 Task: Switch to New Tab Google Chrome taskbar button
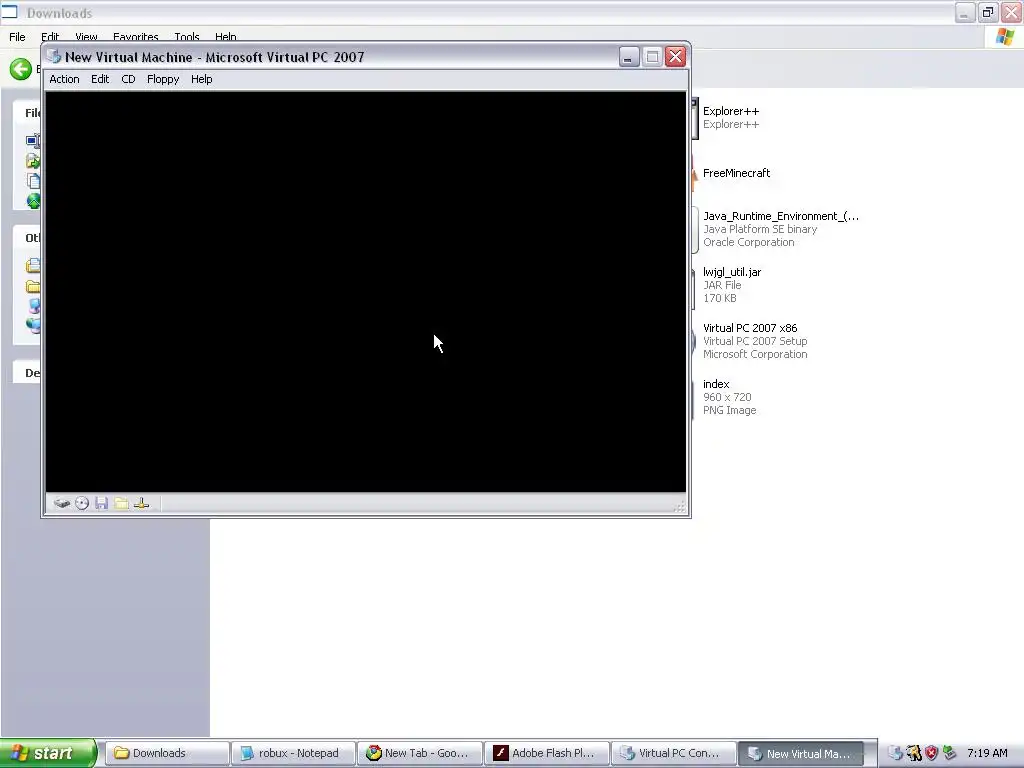pyautogui.click(x=419, y=753)
